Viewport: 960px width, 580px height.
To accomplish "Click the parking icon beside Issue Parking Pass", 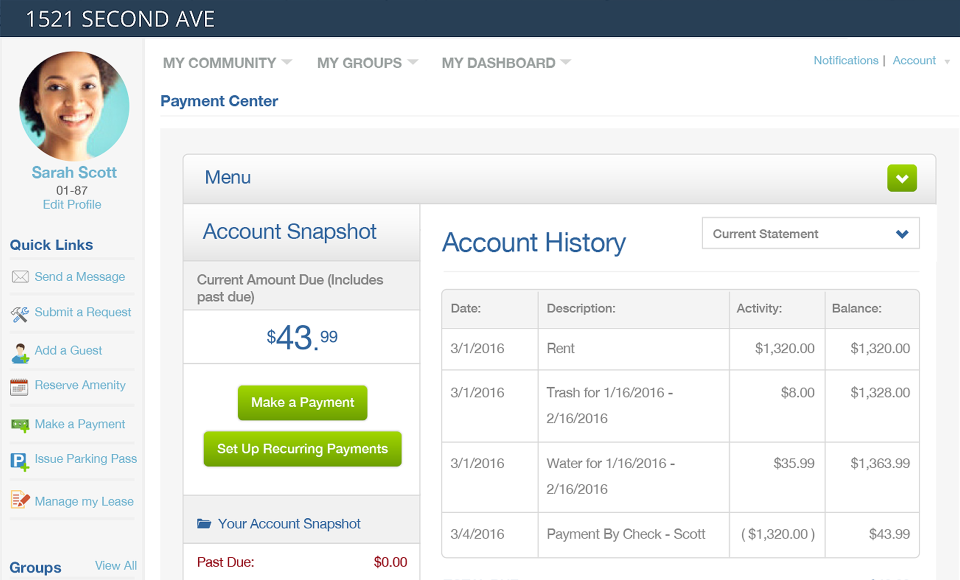I will coord(20,461).
